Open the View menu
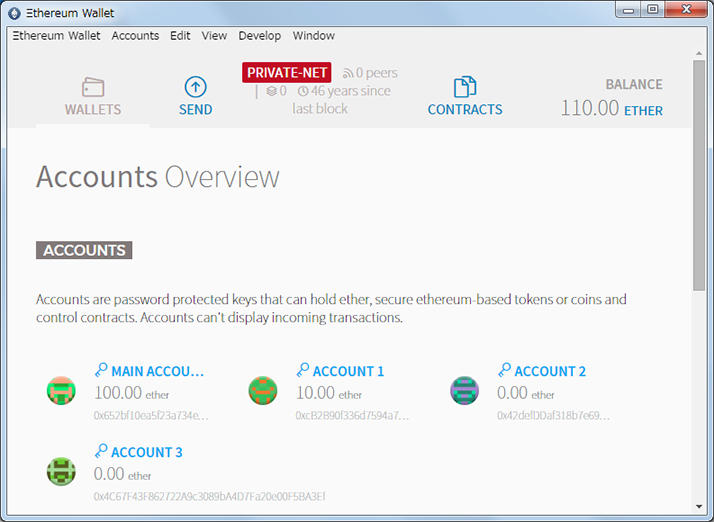714x522 pixels. click(214, 36)
